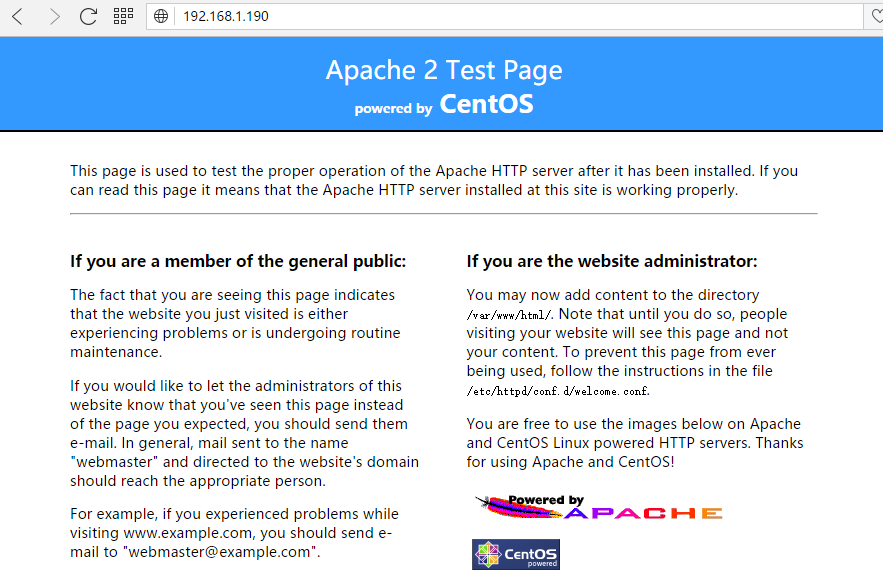The image size is (883, 586).
Task: Click the "website administrator" heading
Action: click(612, 262)
